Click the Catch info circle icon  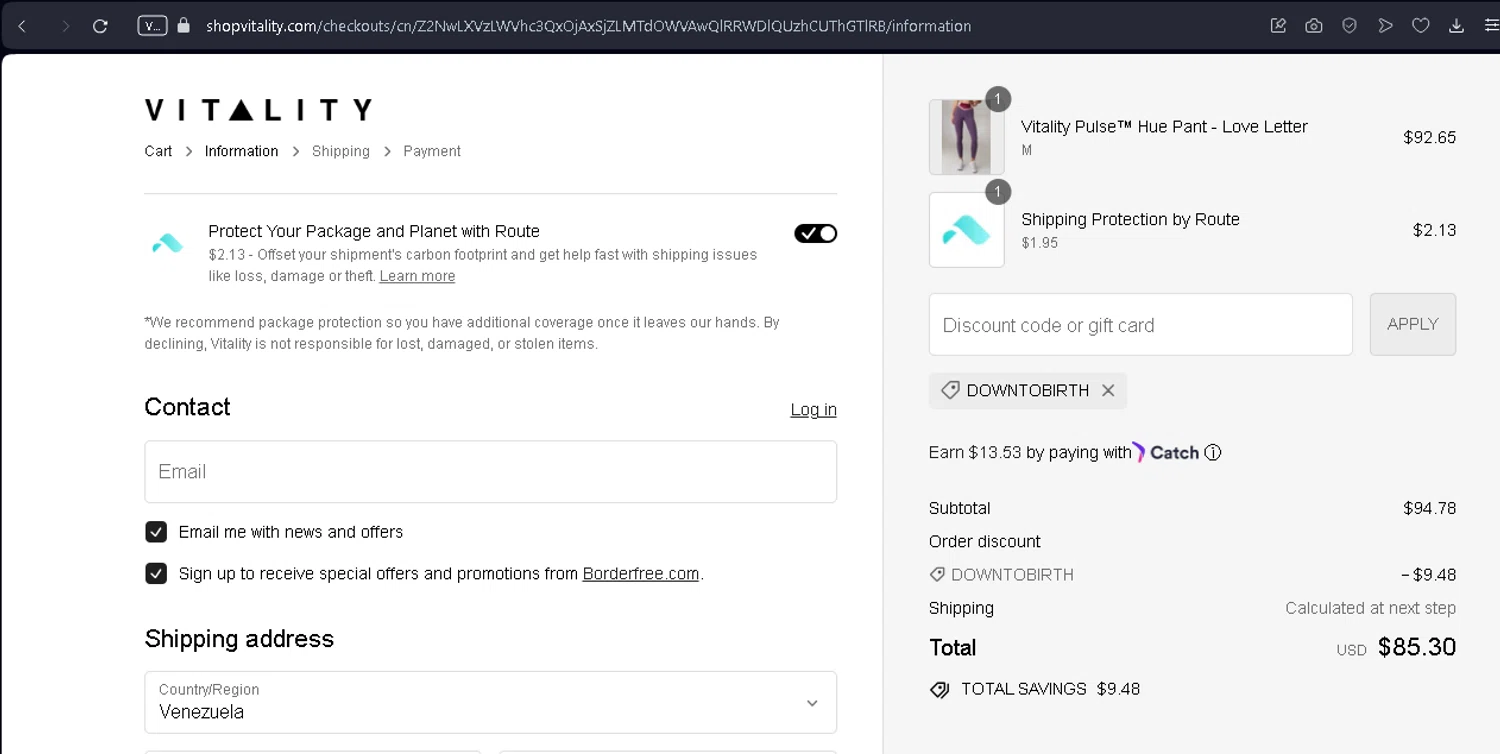tap(1213, 453)
